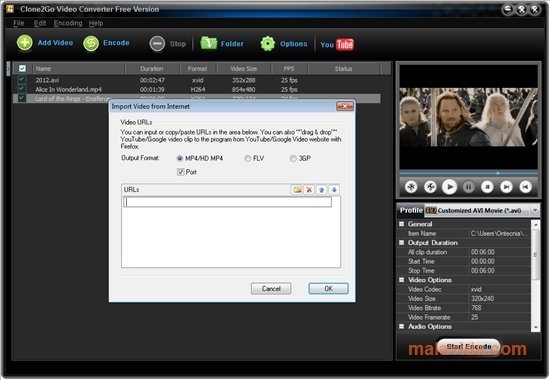Image resolution: width=550 pixels, height=380 pixels.
Task: Click the Video Size value 320x240
Action: tap(482, 299)
